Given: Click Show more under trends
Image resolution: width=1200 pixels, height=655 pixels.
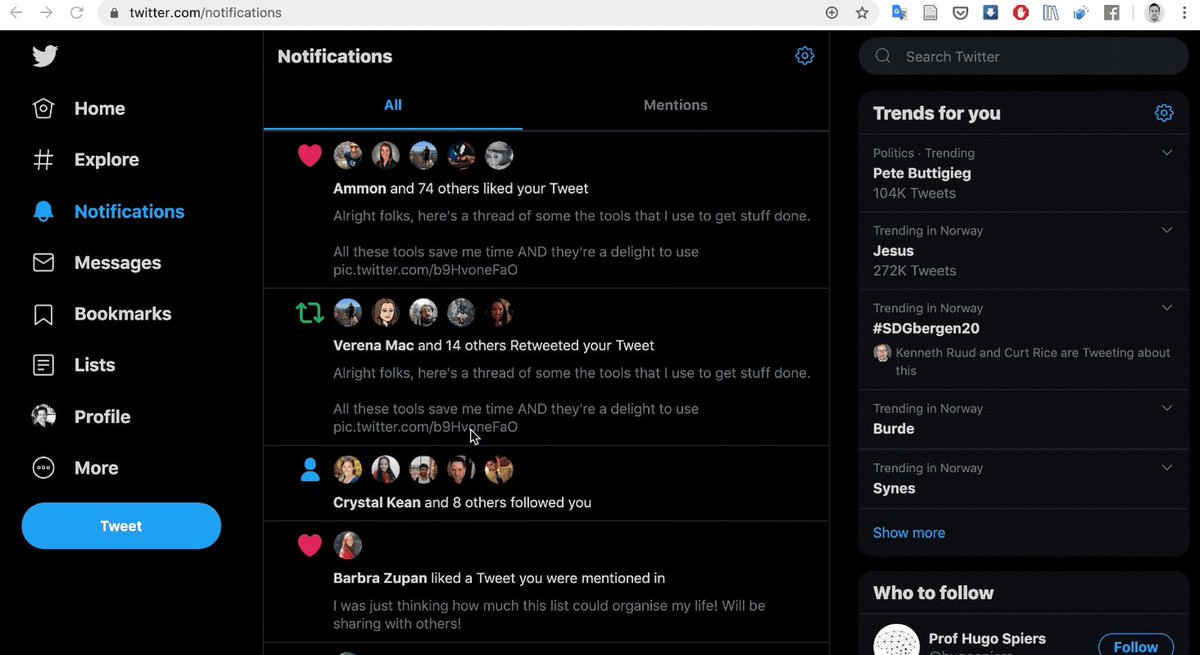Looking at the screenshot, I should pyautogui.click(x=909, y=533).
